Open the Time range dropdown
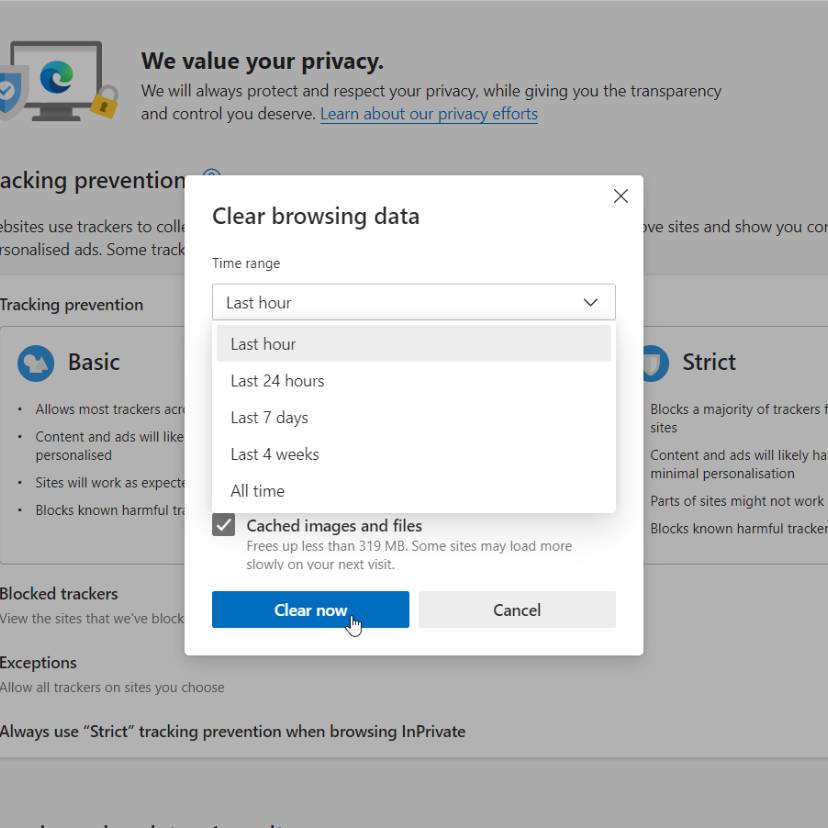The image size is (828, 828). (413, 302)
